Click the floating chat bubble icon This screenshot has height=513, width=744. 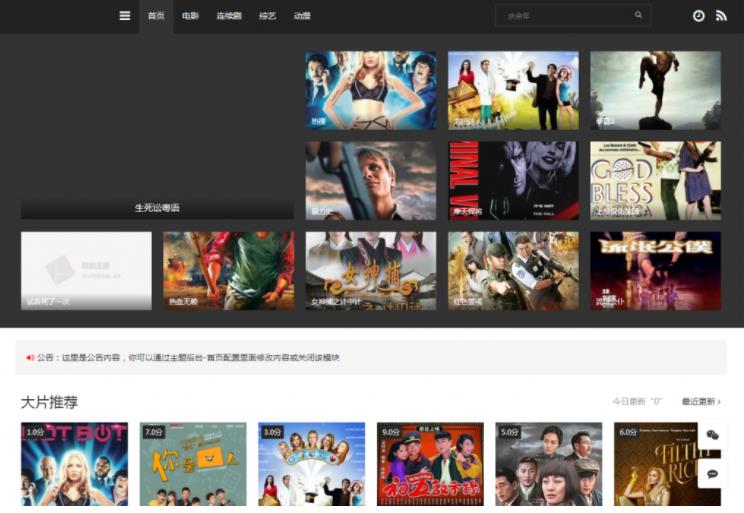[712, 474]
